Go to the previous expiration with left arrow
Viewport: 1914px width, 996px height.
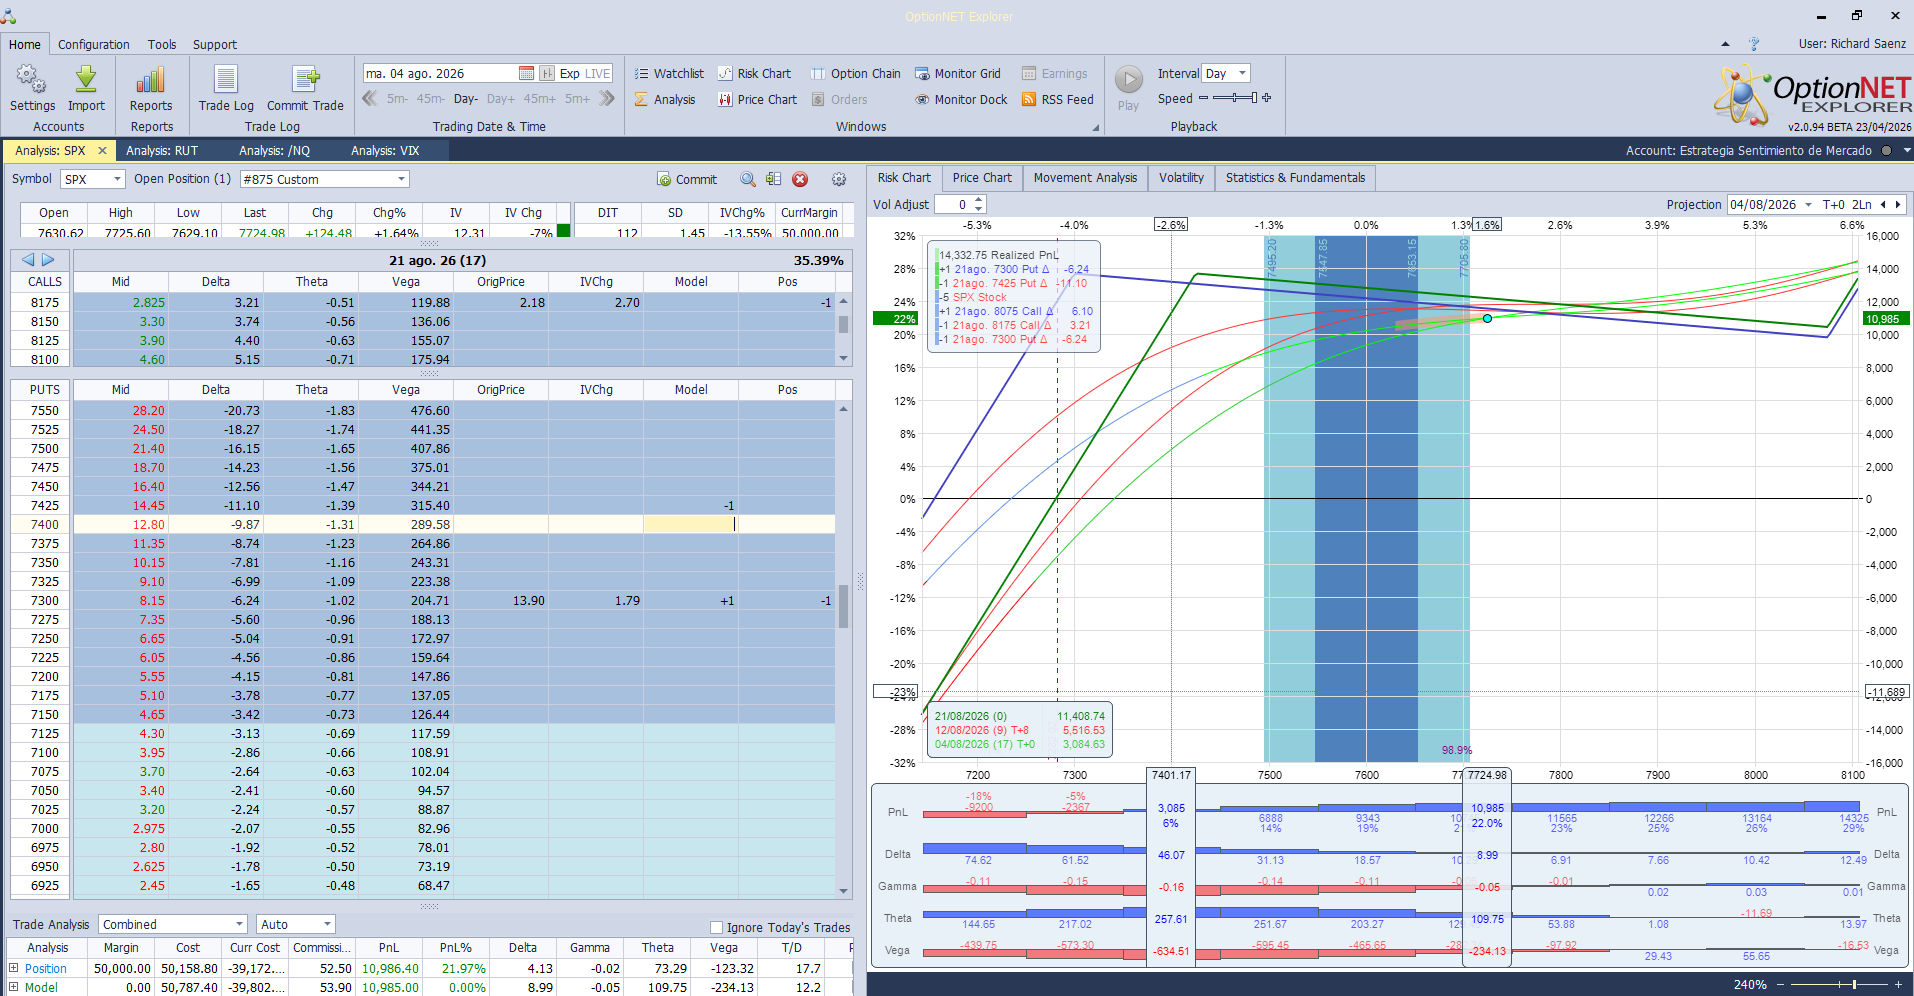click(28, 260)
